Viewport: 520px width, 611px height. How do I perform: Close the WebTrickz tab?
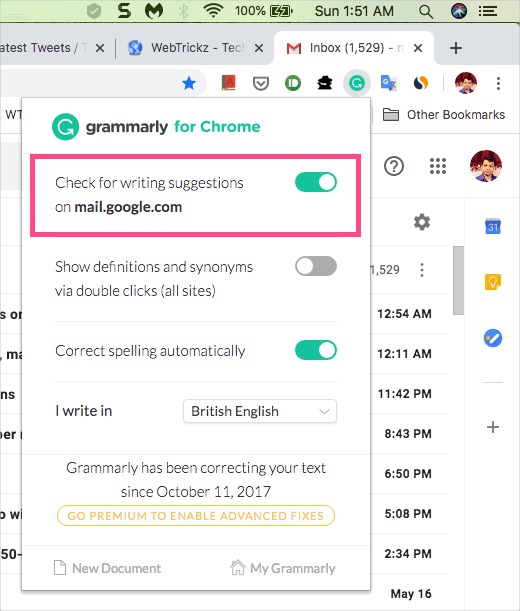pyautogui.click(x=259, y=48)
